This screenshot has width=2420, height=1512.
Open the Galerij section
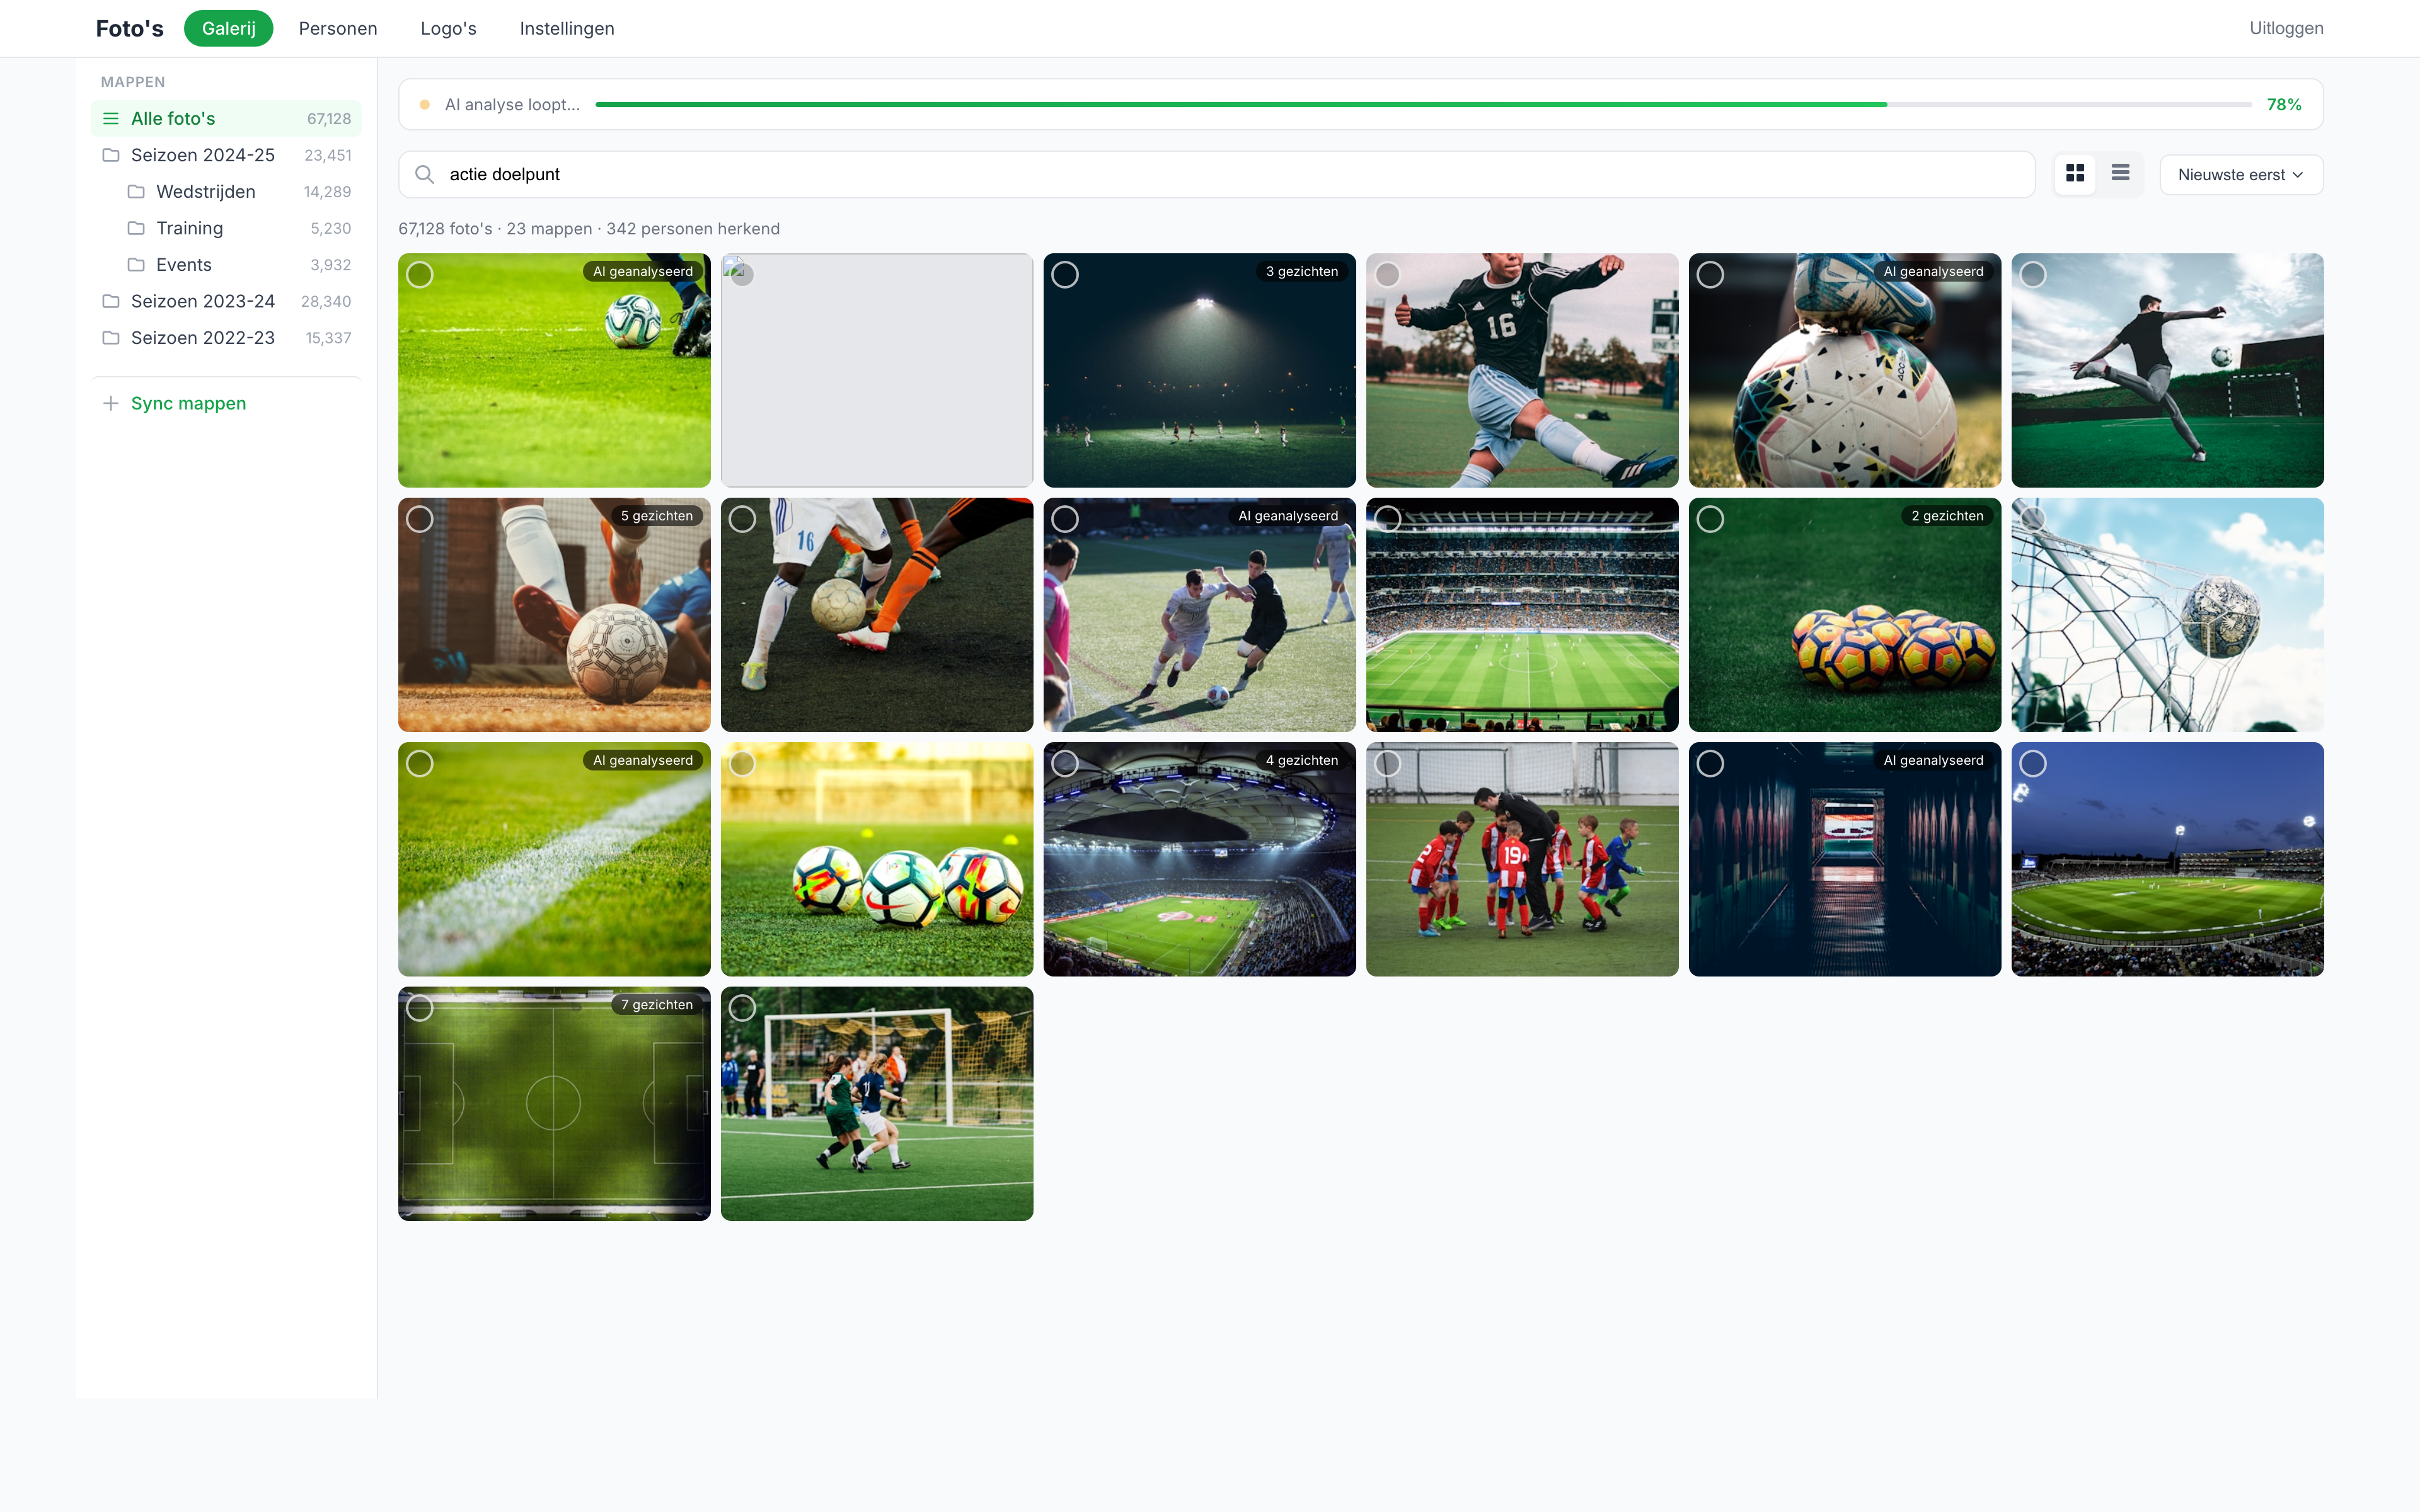[x=228, y=28]
